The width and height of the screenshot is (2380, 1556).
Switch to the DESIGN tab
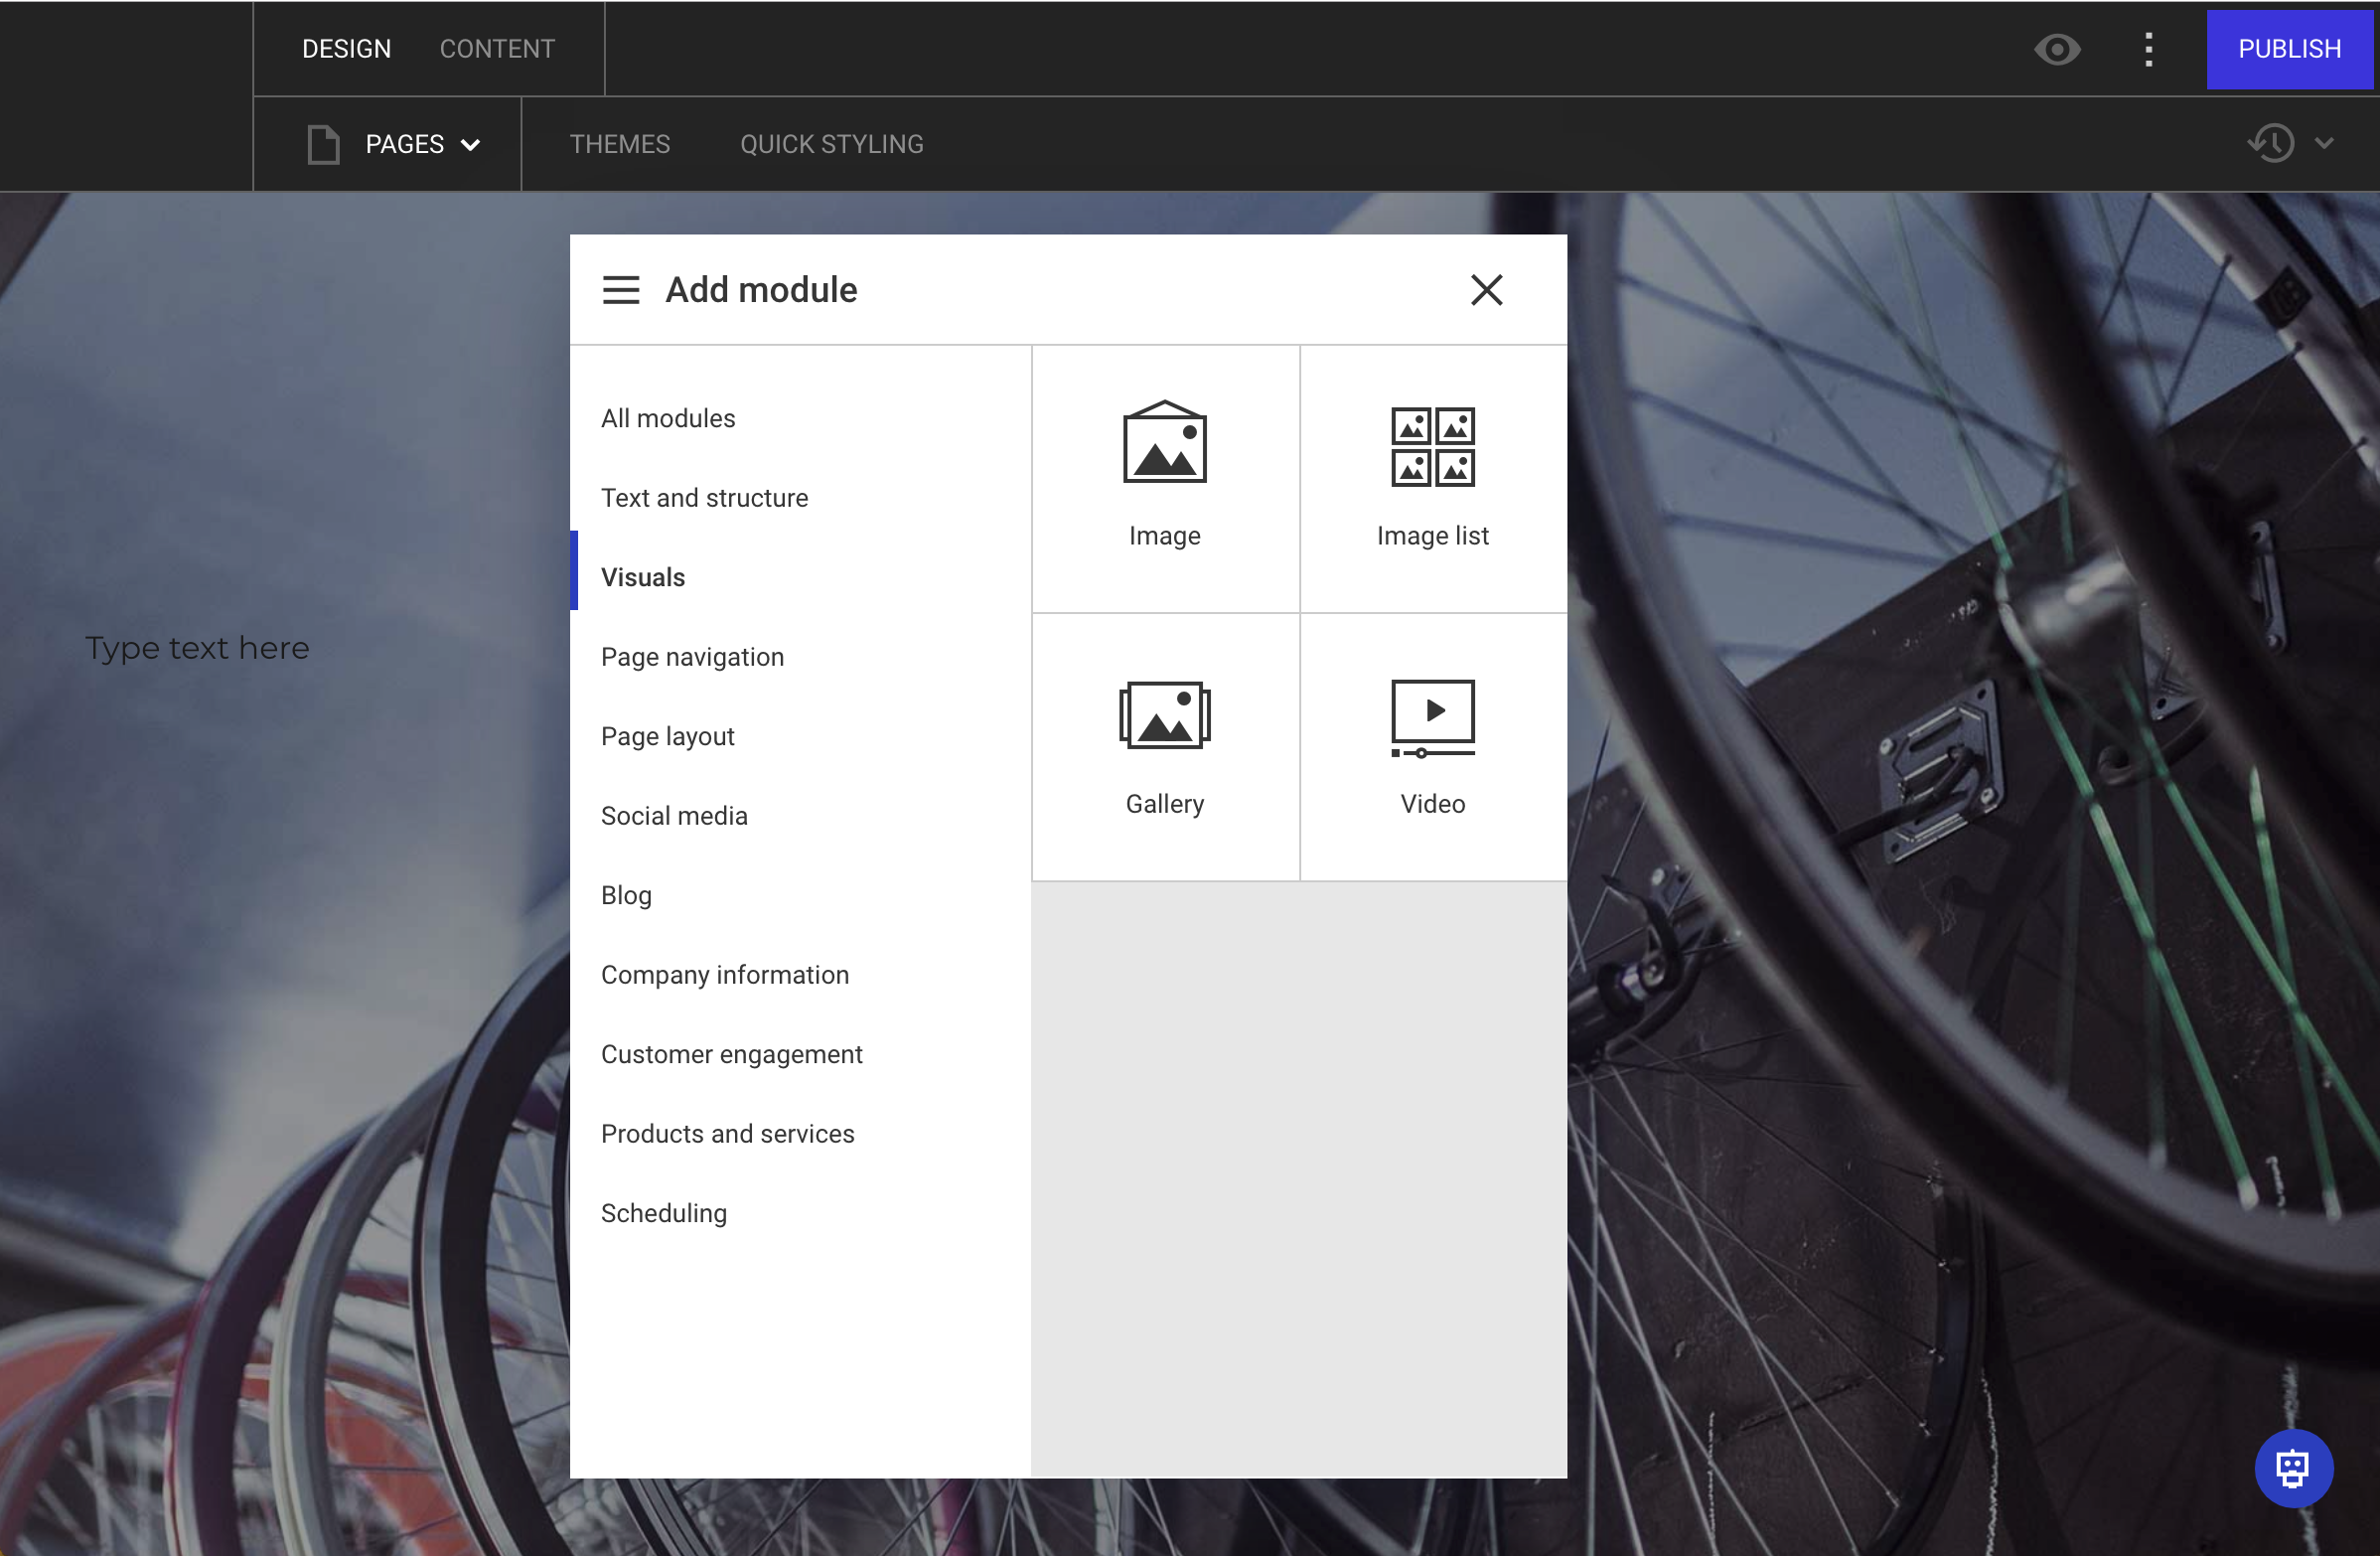[346, 48]
